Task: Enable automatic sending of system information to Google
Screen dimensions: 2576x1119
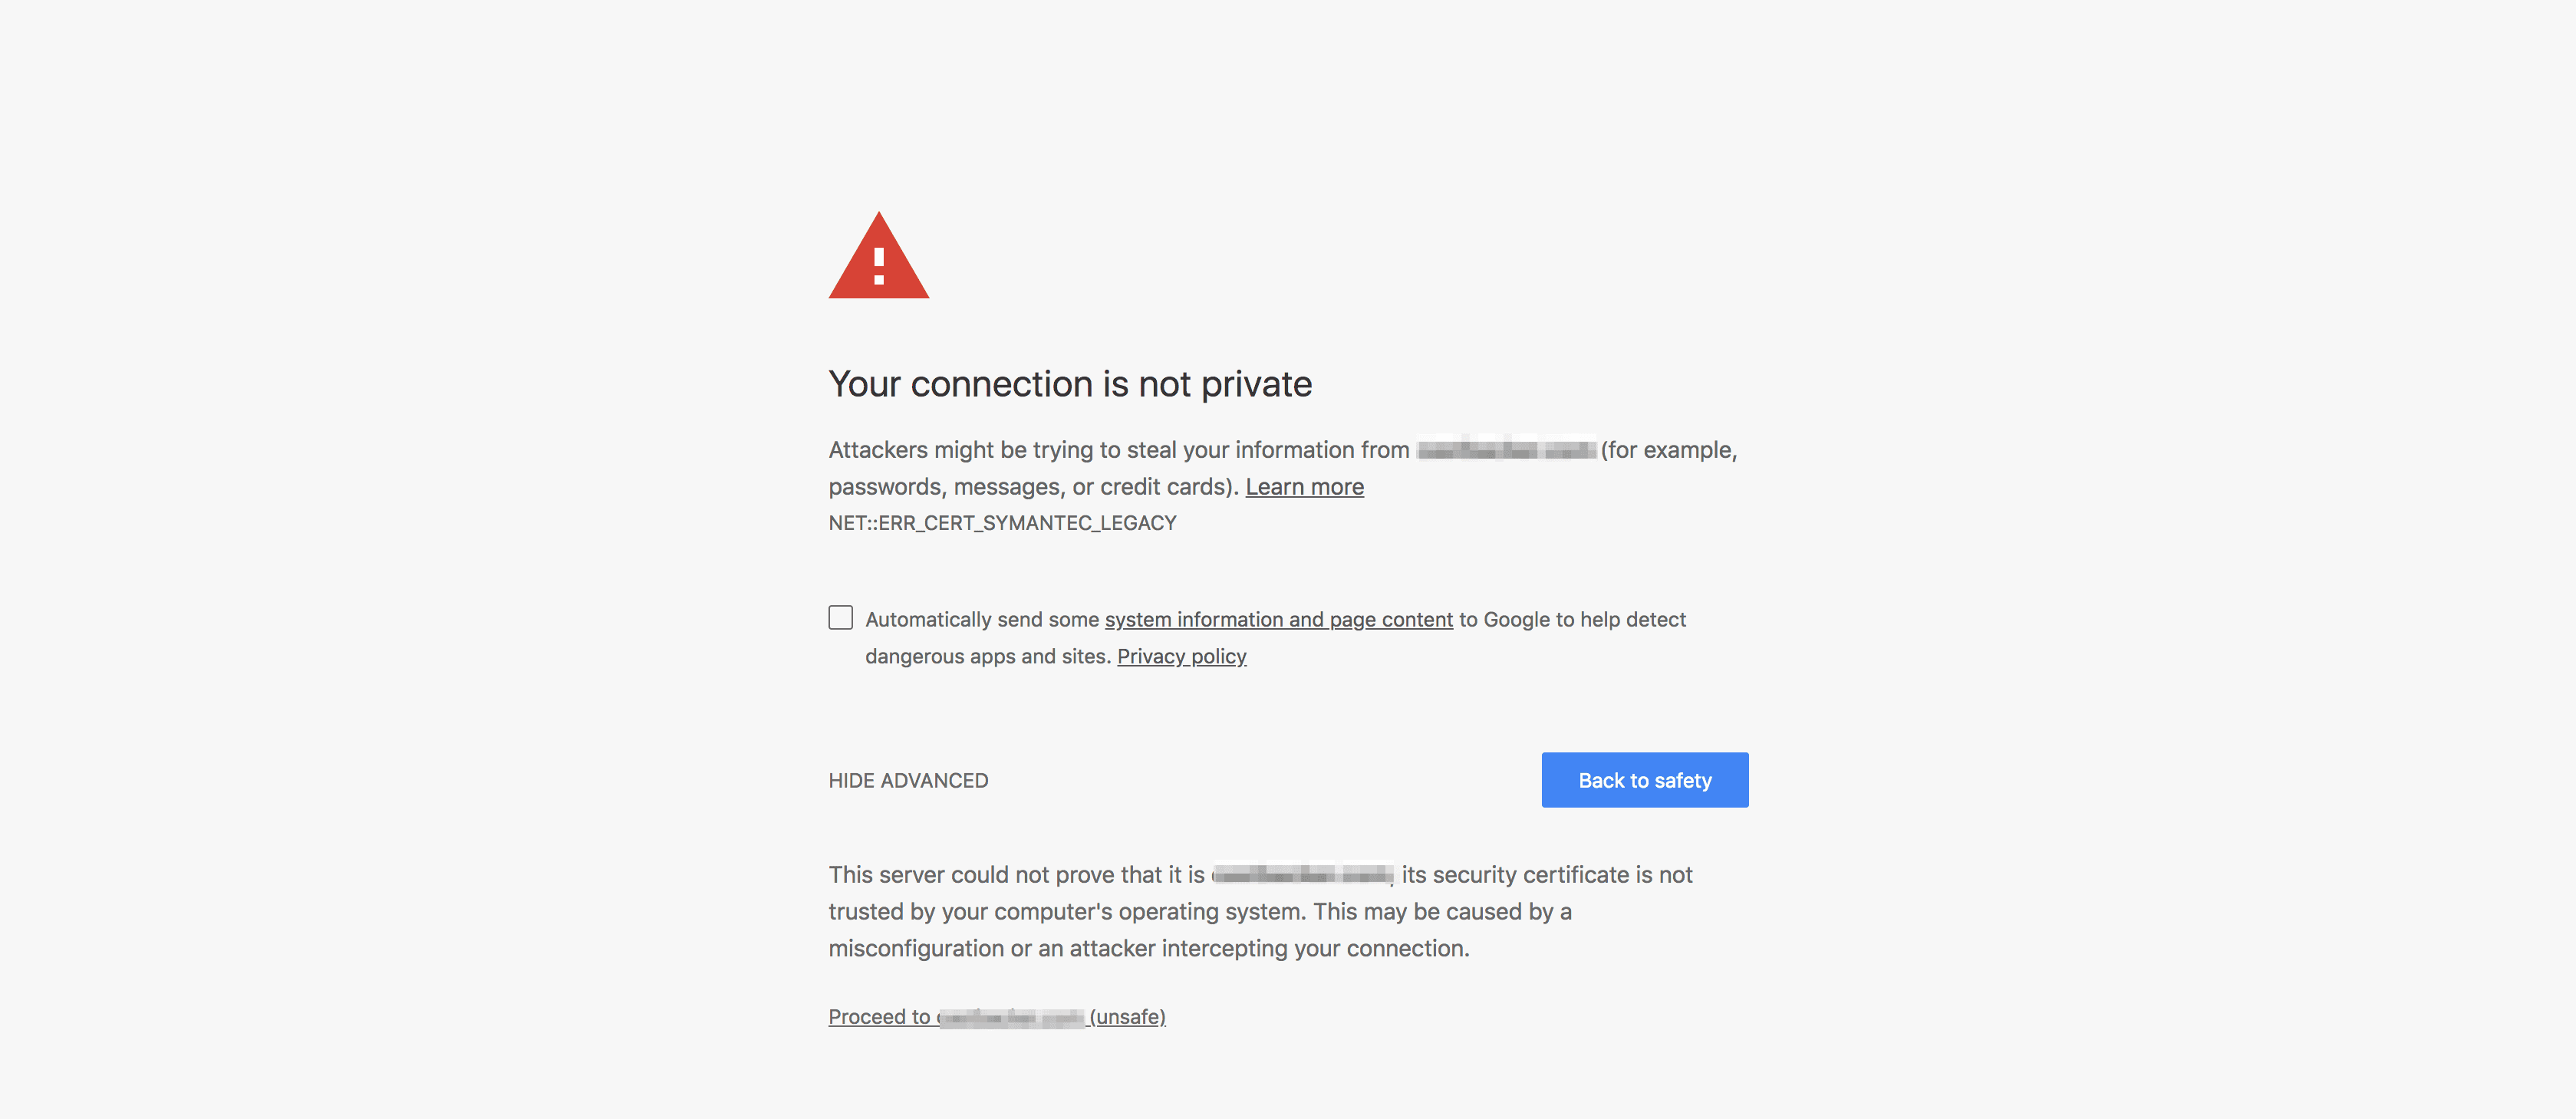Action: click(840, 618)
